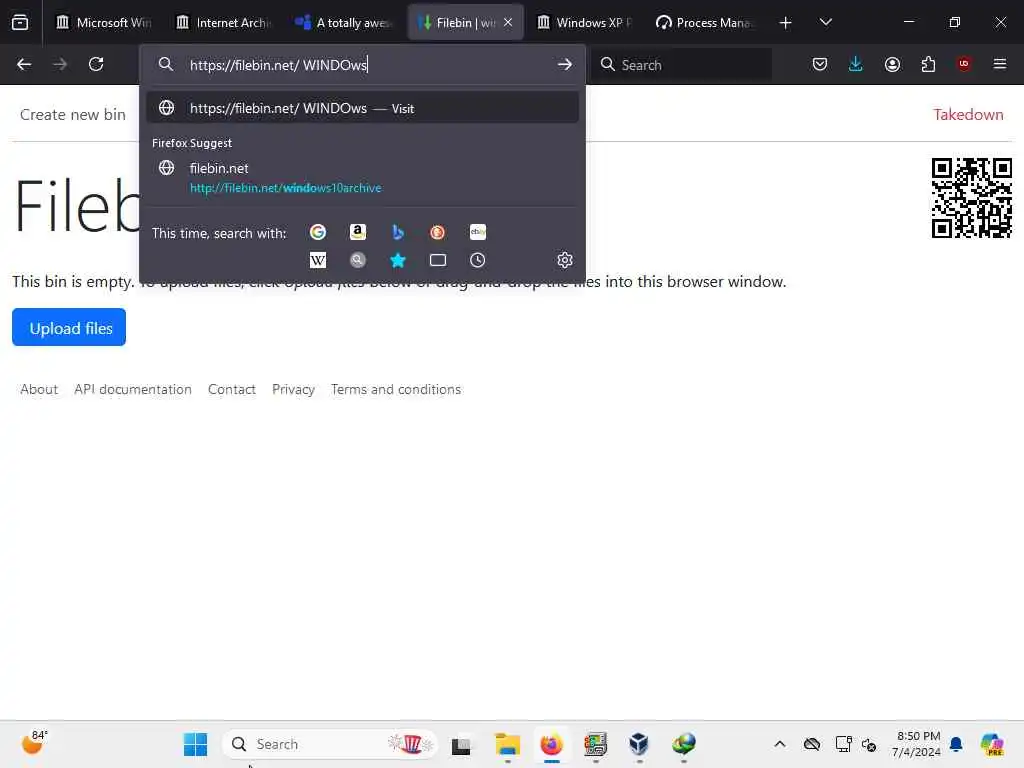This screenshot has height=768, width=1024.
Task: Open the Privacy footer link
Action: click(293, 389)
